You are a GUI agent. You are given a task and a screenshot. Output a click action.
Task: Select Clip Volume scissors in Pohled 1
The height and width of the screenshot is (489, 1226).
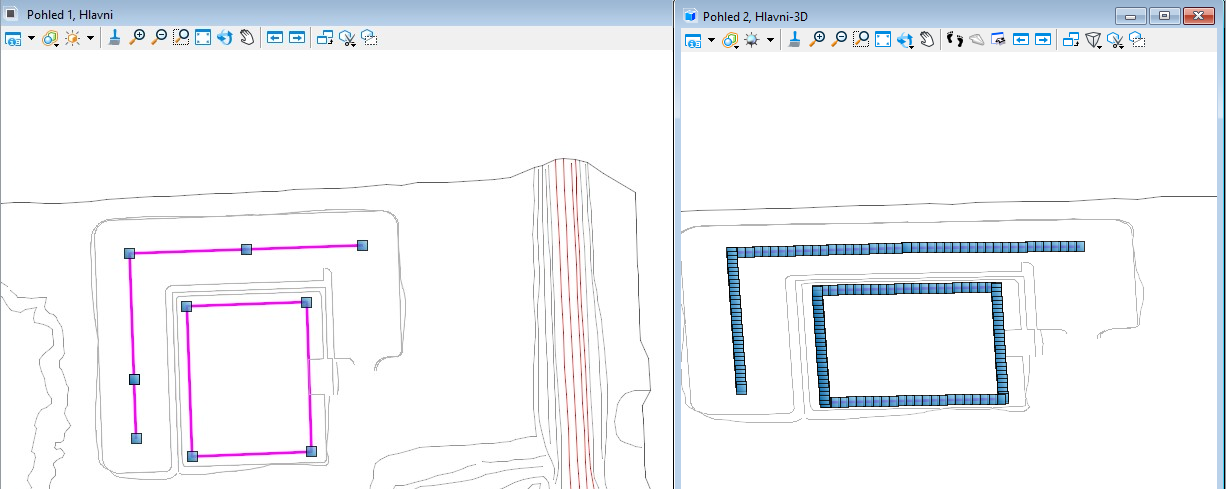tap(347, 38)
